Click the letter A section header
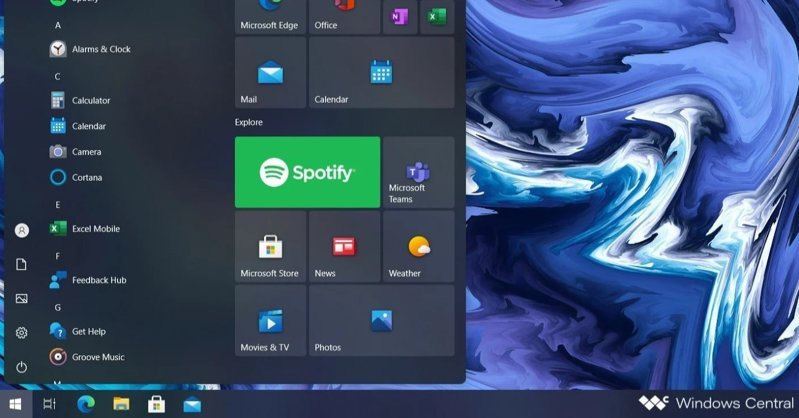 click(x=58, y=25)
